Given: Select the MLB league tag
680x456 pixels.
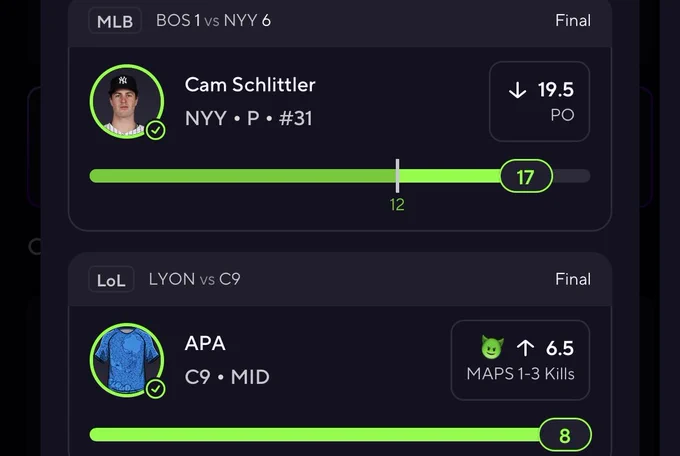Looking at the screenshot, I should tap(115, 21).
